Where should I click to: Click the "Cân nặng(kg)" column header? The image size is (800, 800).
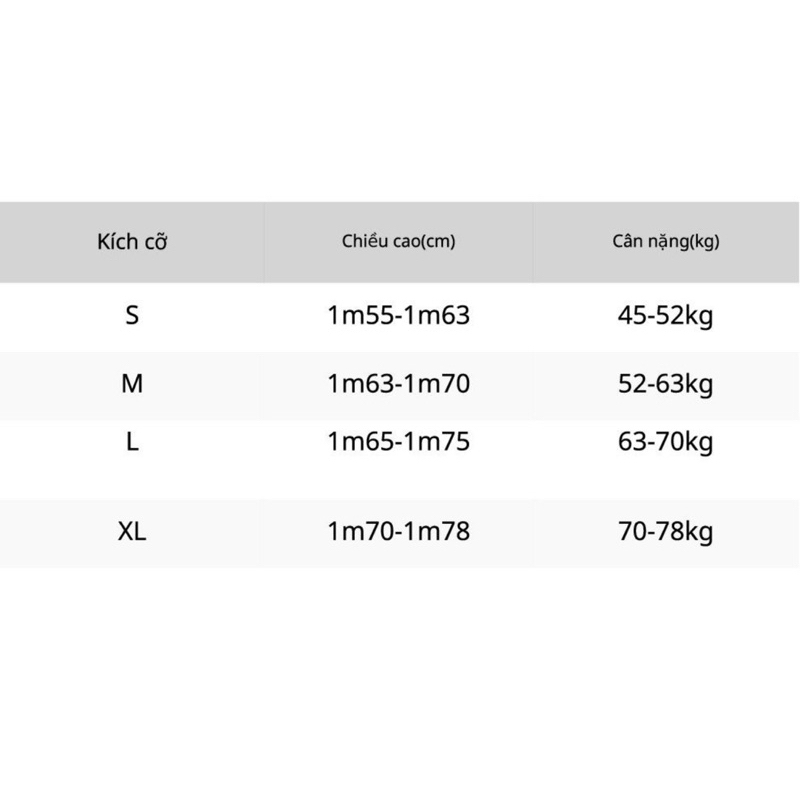coord(666,242)
